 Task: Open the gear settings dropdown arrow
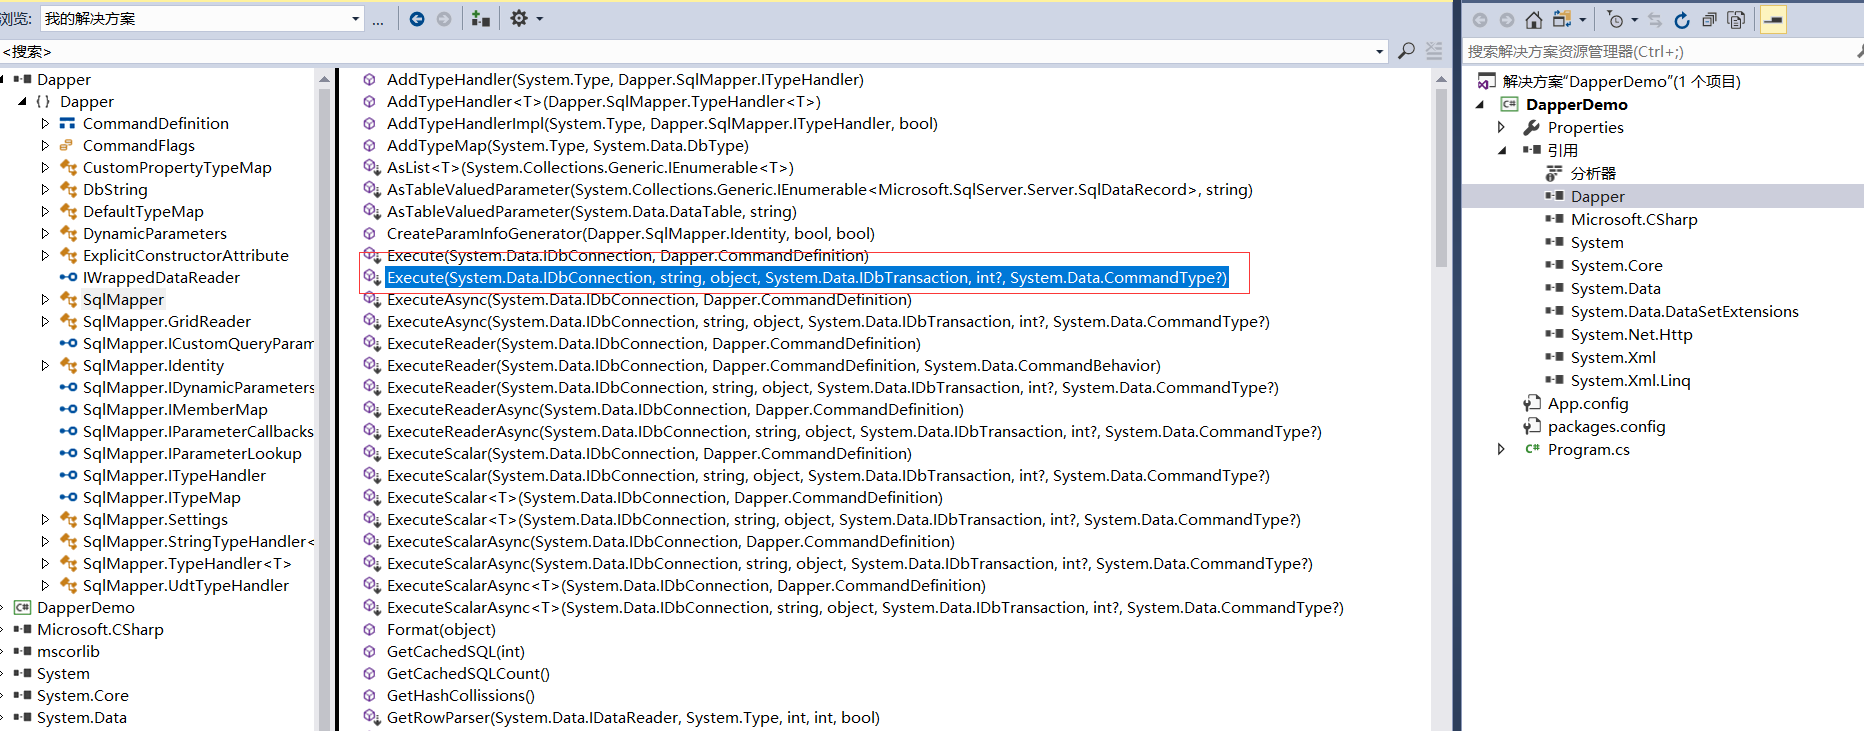[540, 19]
